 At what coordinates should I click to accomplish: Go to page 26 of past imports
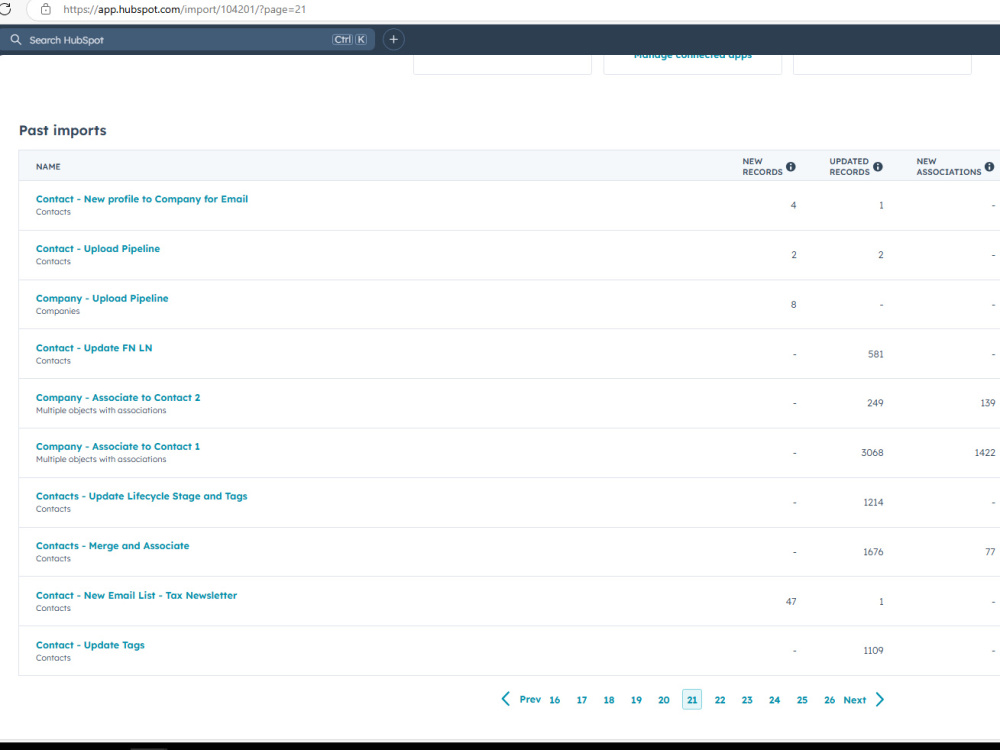pyautogui.click(x=829, y=700)
